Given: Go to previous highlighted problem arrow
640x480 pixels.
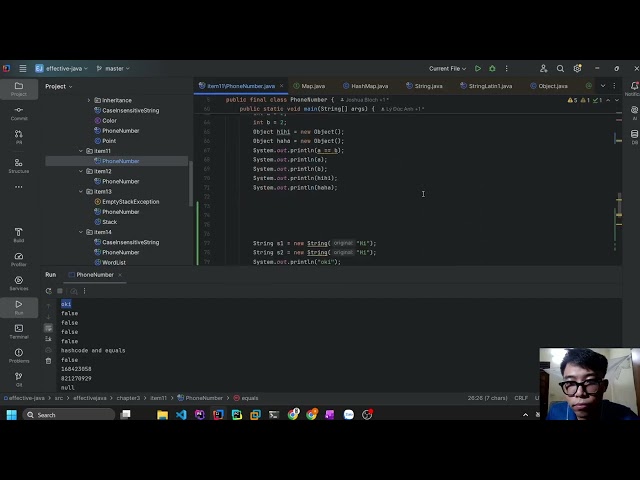Looking at the screenshot, I should coord(608,100).
